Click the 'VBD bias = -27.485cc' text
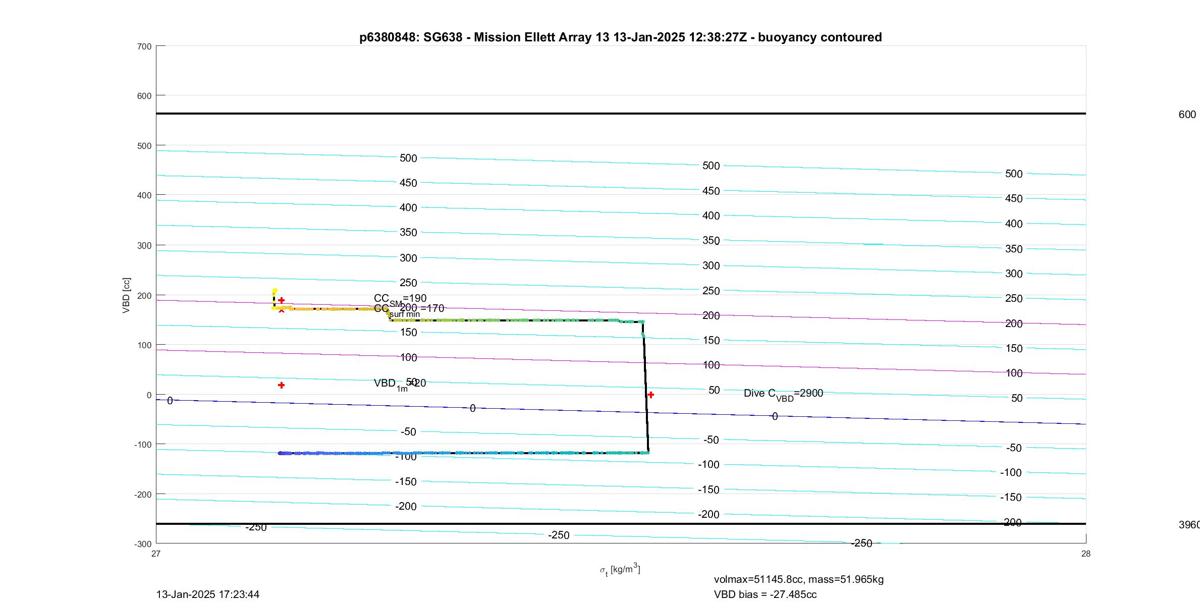Screen dimensions: 1200x611 pos(765,594)
